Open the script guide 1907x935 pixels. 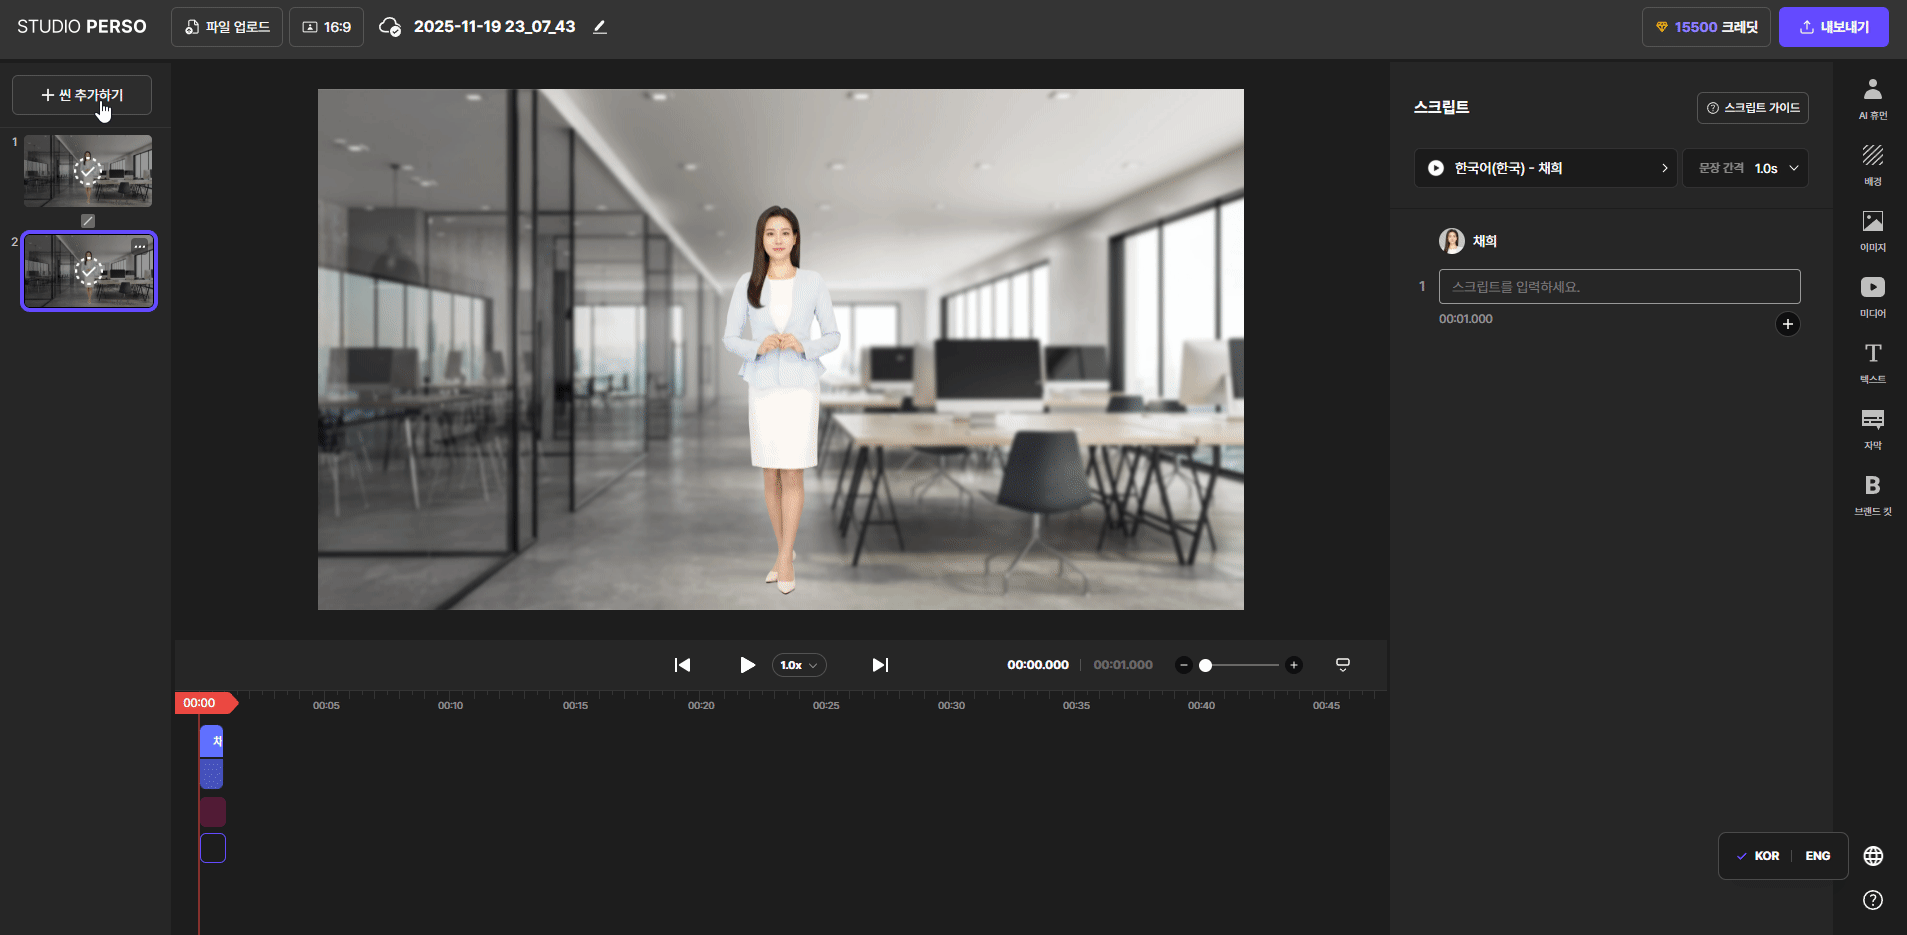point(1752,108)
